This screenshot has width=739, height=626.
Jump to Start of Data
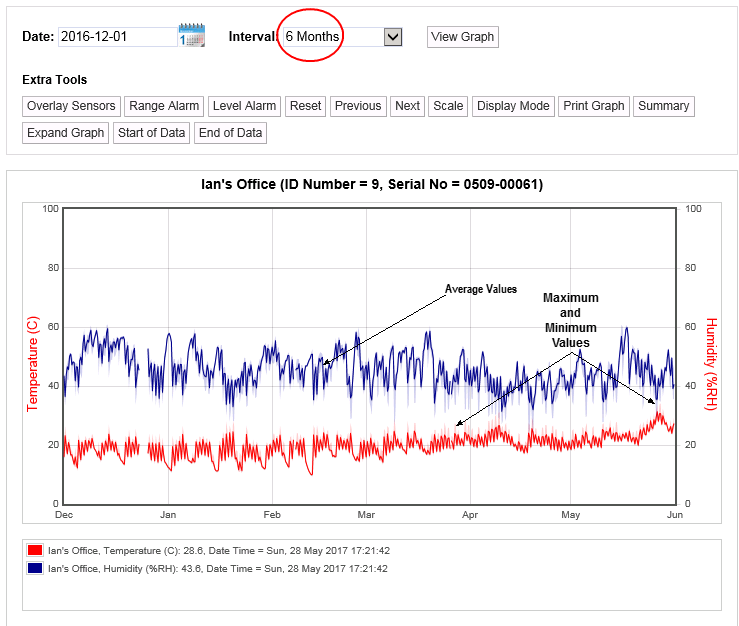152,133
